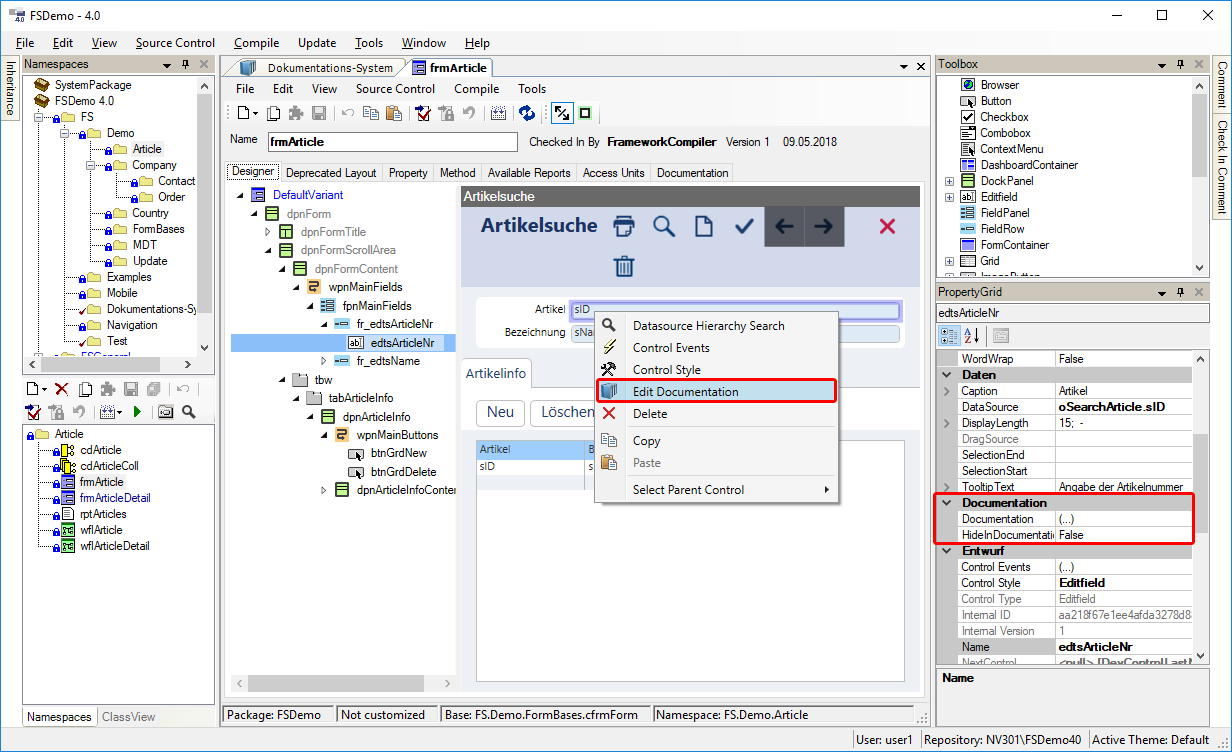
Task: Choose Control Events in context menu
Action: [716, 348]
